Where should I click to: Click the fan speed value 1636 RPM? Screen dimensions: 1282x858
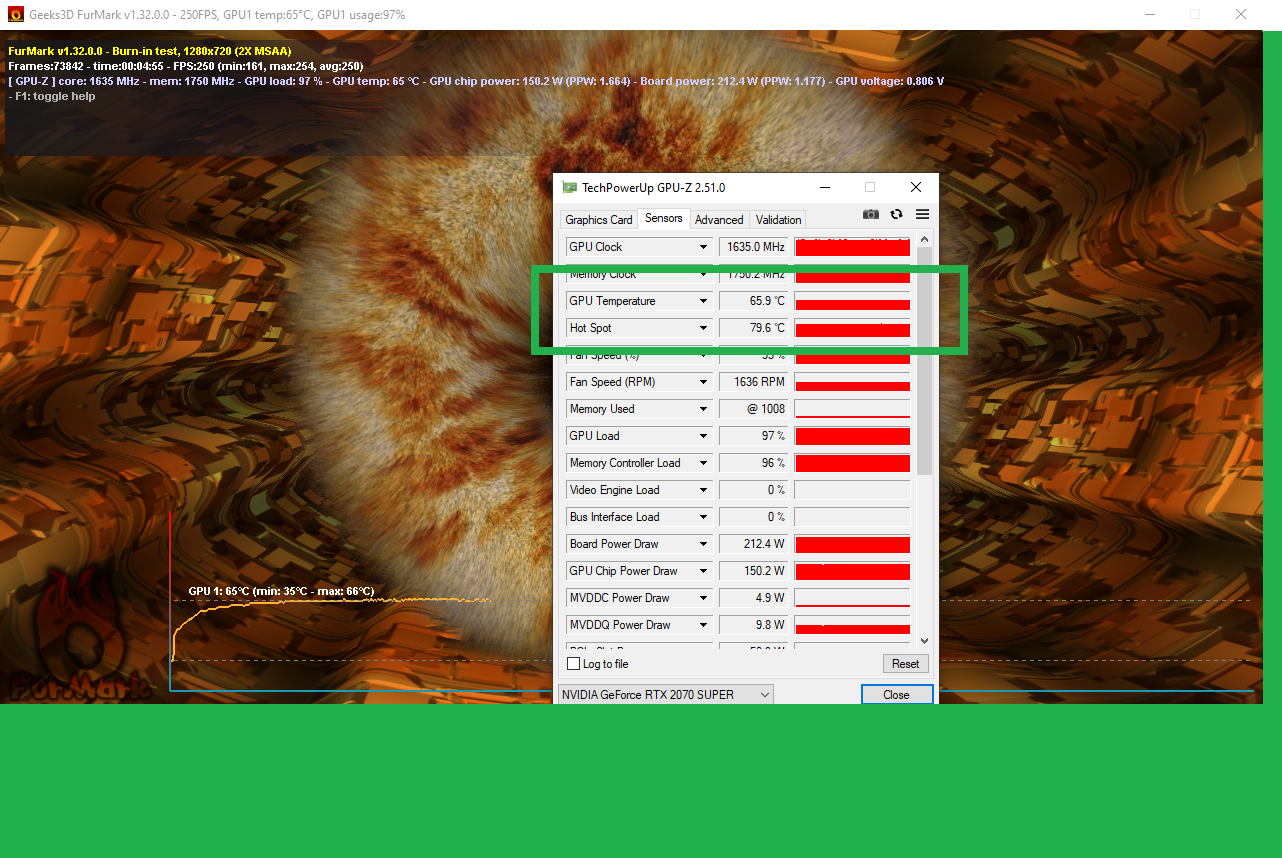(x=754, y=382)
